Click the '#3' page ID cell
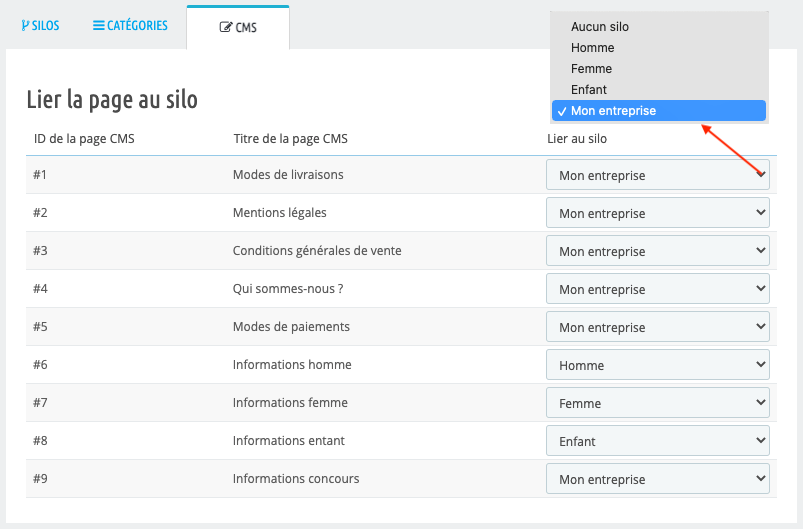Screen dimensions: 803x529 tap(40, 250)
